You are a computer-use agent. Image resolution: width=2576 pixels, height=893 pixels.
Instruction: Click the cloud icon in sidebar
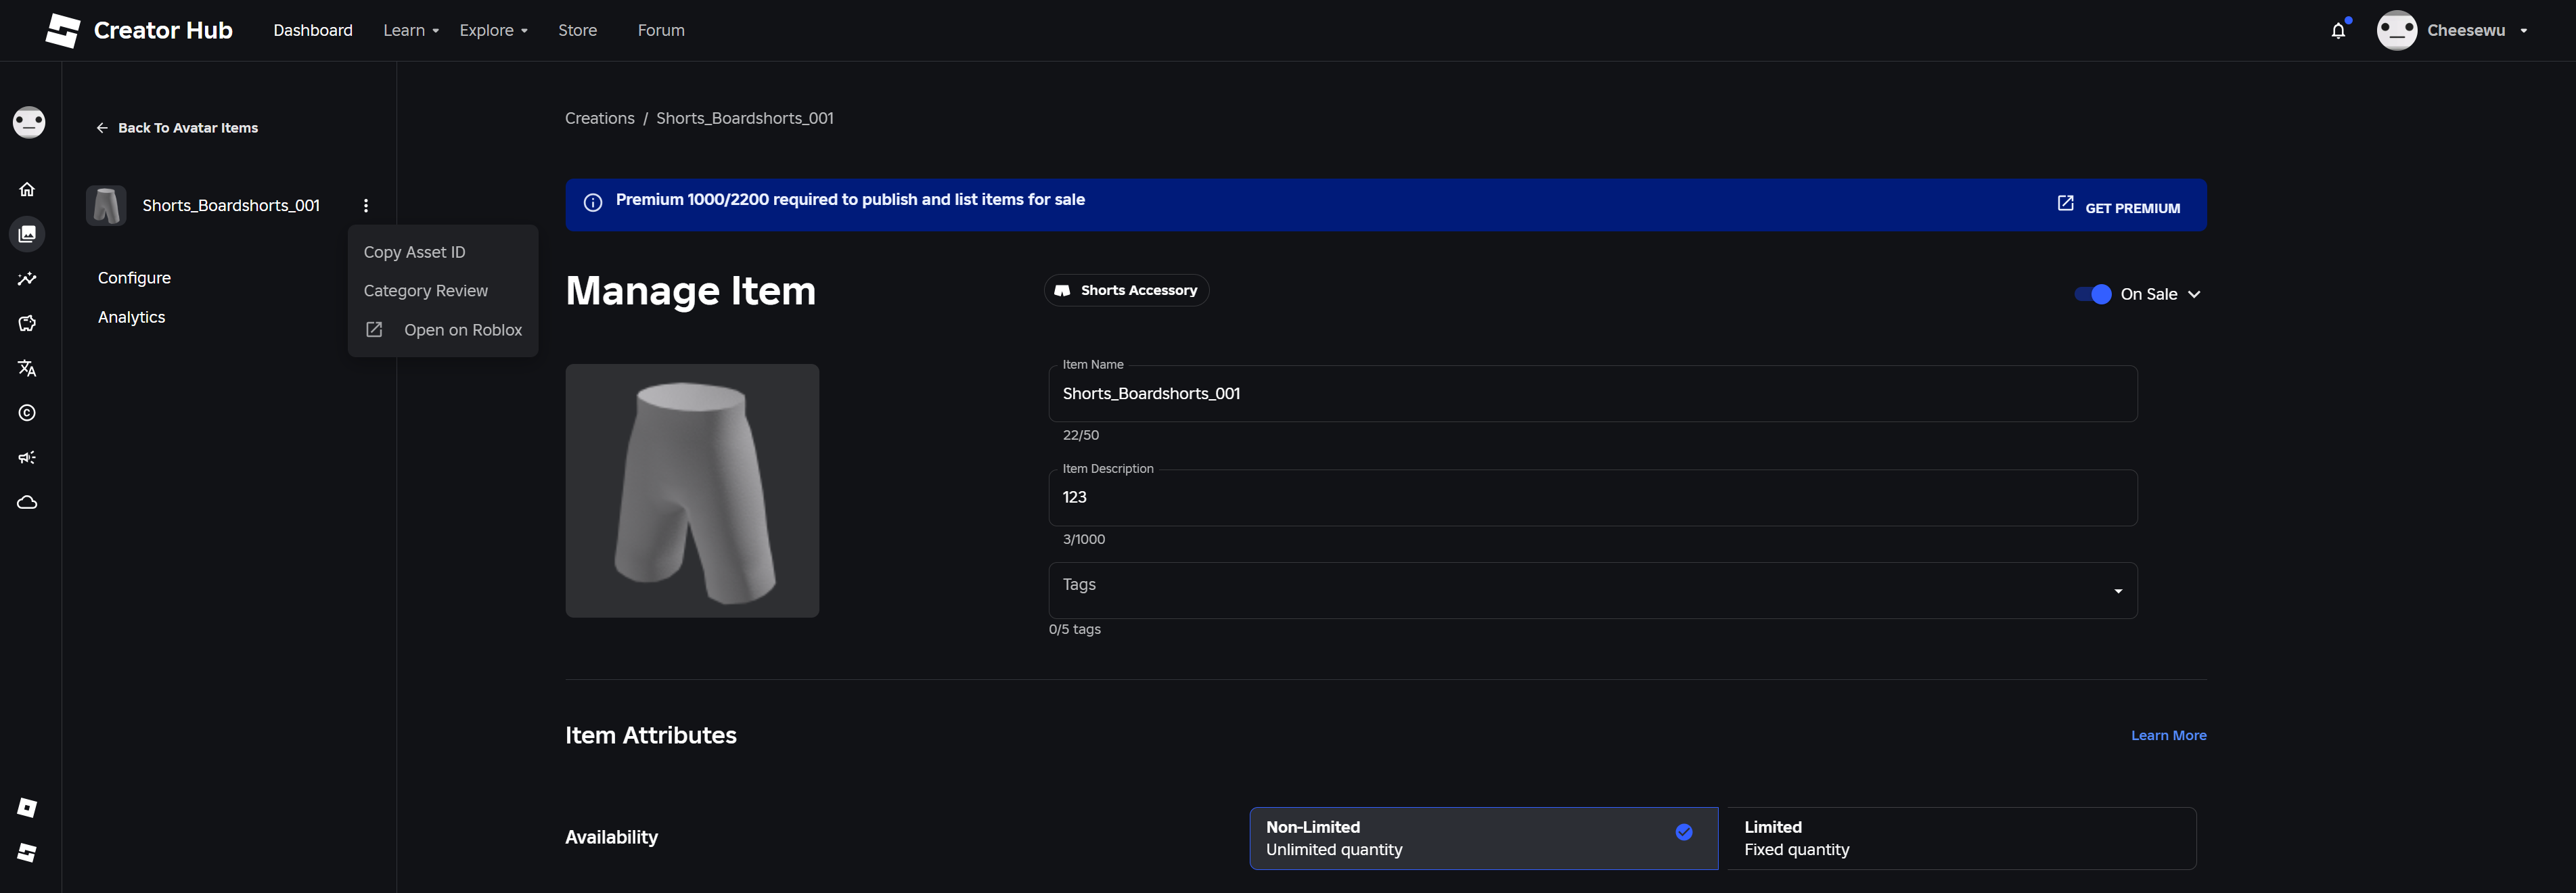pos(27,502)
